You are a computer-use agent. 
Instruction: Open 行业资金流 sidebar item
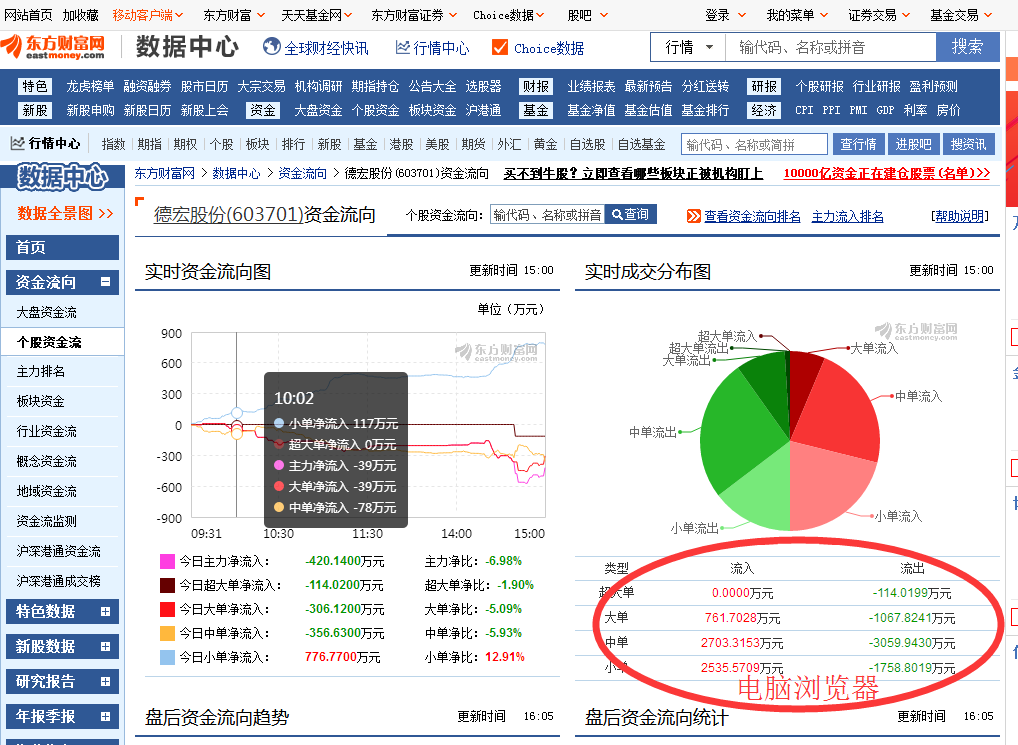pos(47,431)
